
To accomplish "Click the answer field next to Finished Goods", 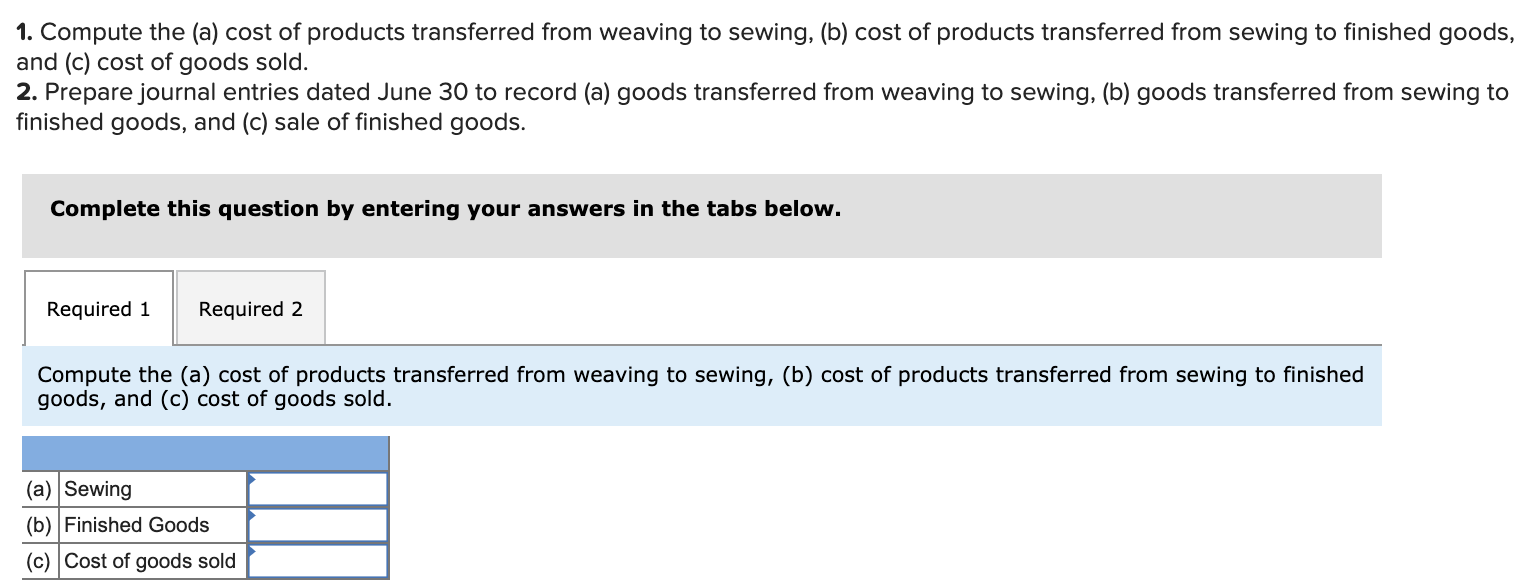I will [x=320, y=524].
